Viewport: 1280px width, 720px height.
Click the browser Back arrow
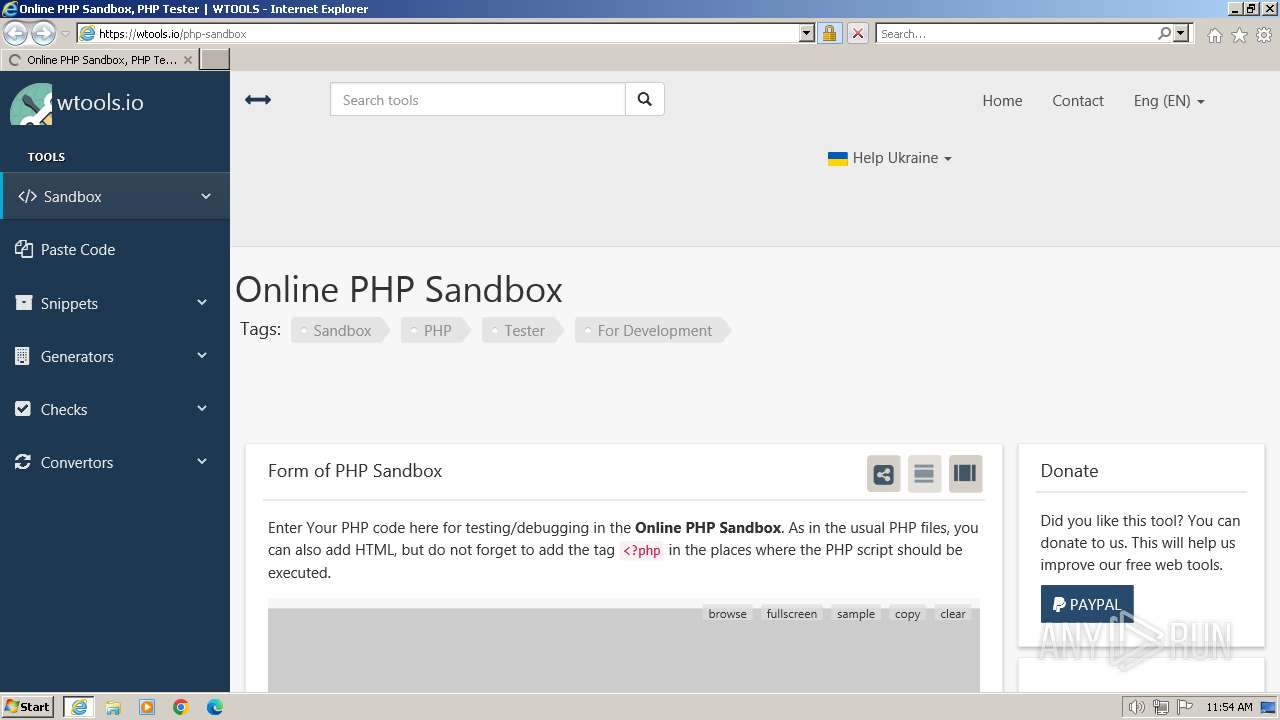click(16, 33)
